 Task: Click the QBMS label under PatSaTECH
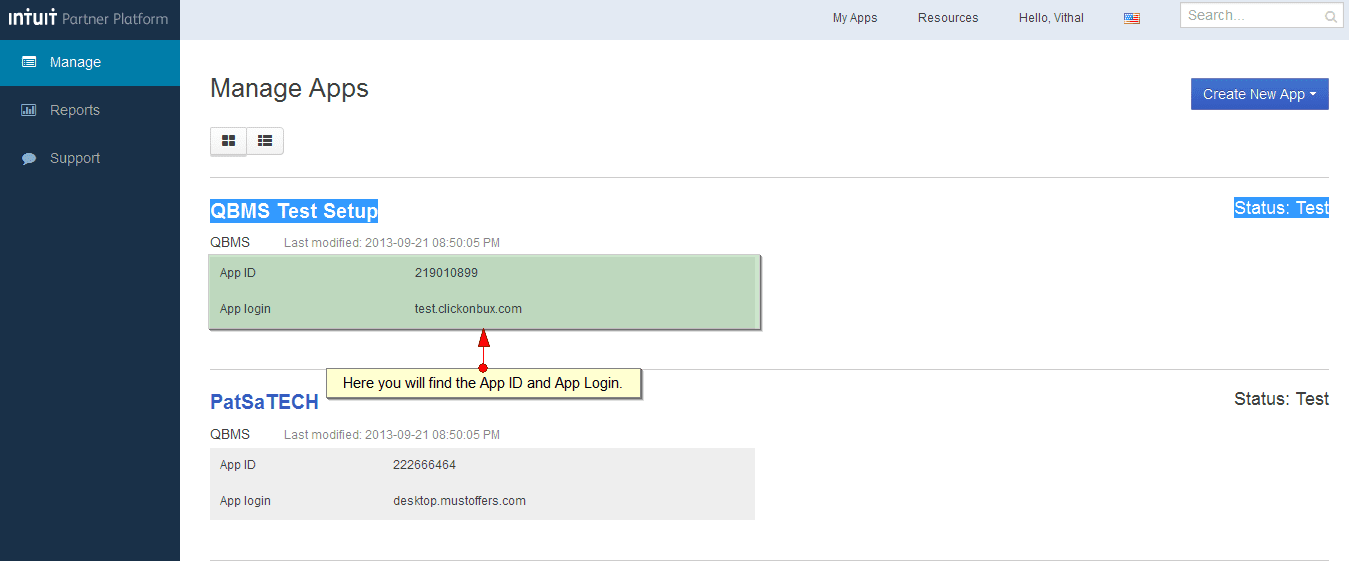(230, 434)
